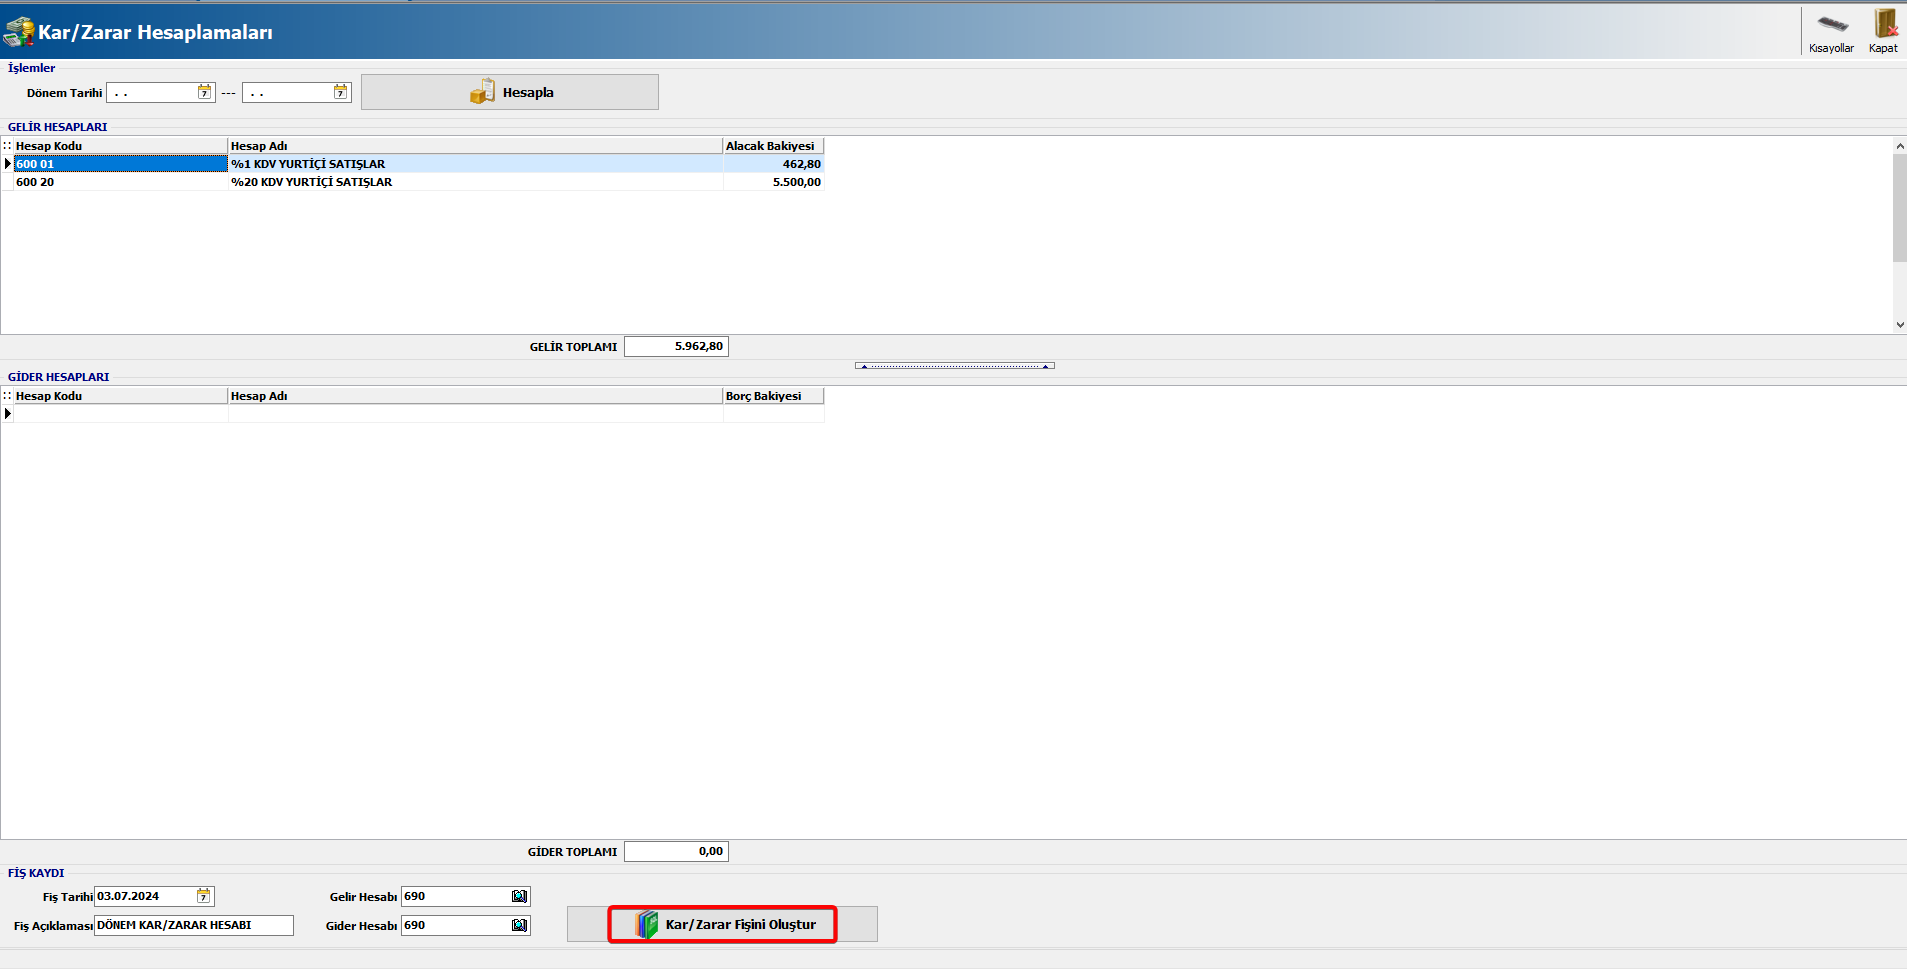1907x970 pixels.
Task: Click the splitter handle between Gelir and Gider panels
Action: [955, 366]
